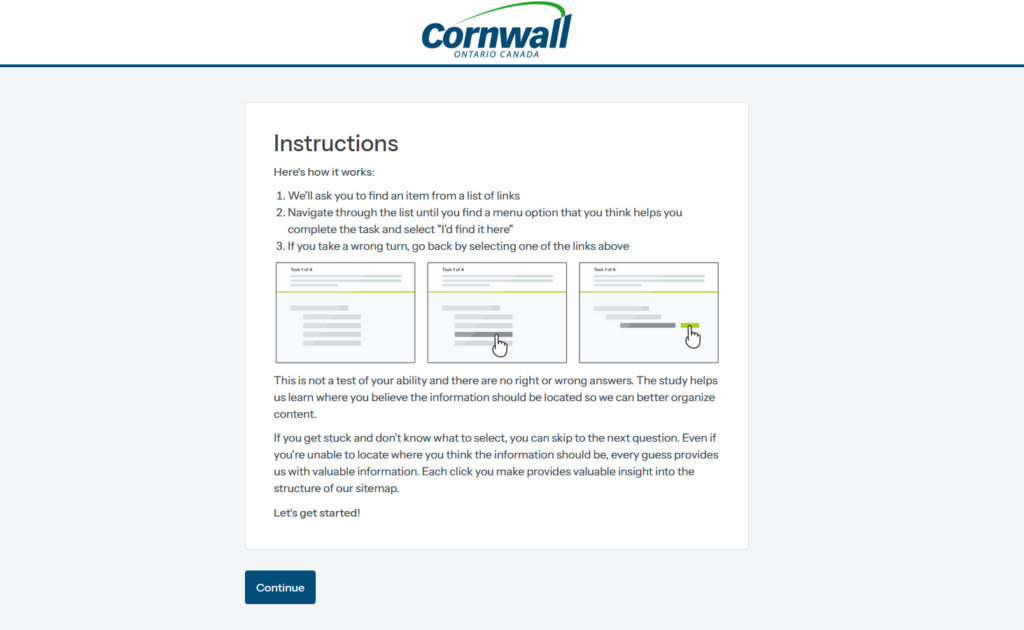
Task: Click the 'Instructions' heading
Action: pyautogui.click(x=336, y=143)
